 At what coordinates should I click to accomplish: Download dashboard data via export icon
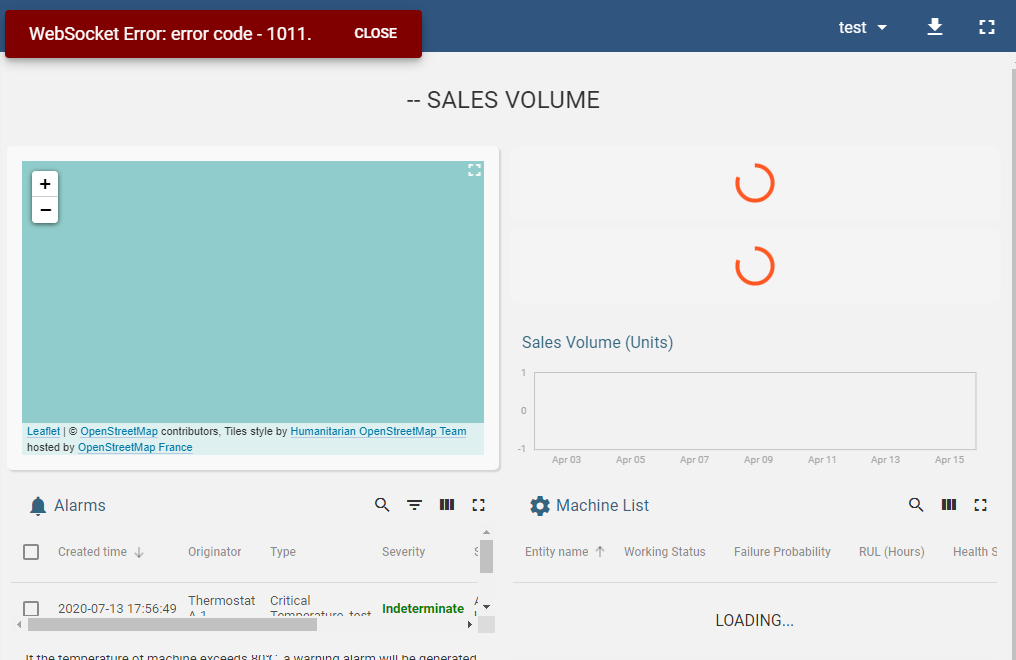[934, 27]
